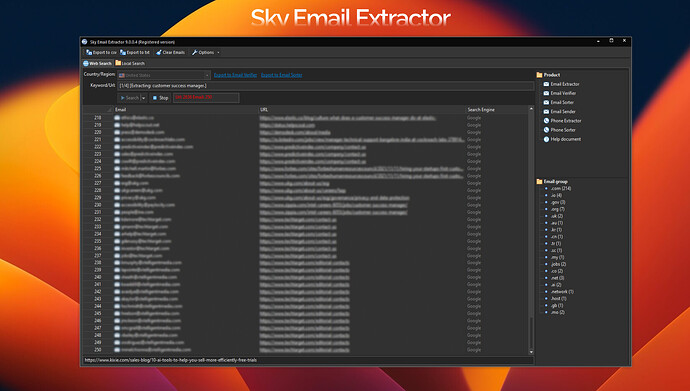Open Email Verifier in Product panel

(x=559, y=93)
